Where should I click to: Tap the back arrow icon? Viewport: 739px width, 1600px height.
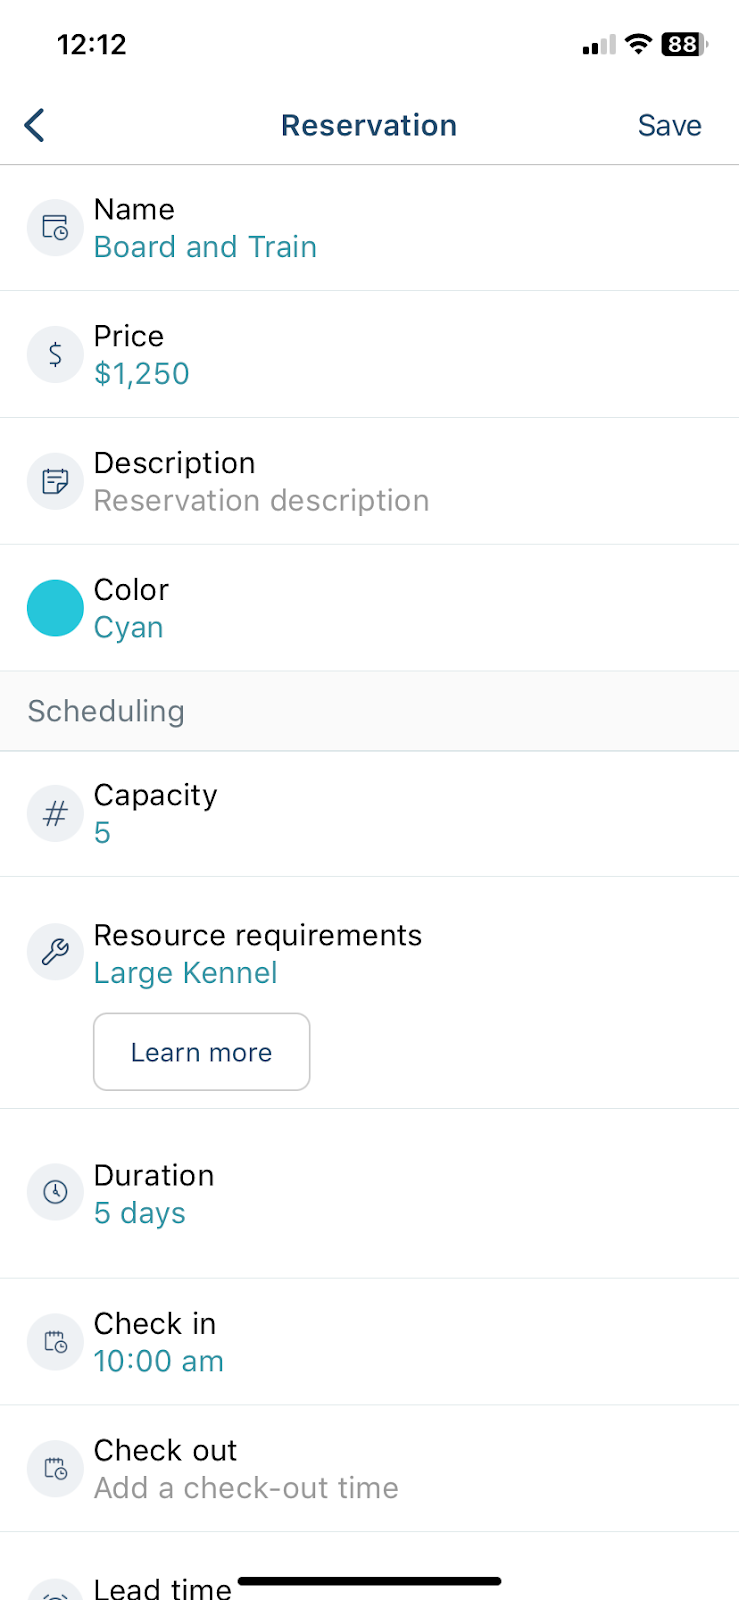tap(35, 125)
